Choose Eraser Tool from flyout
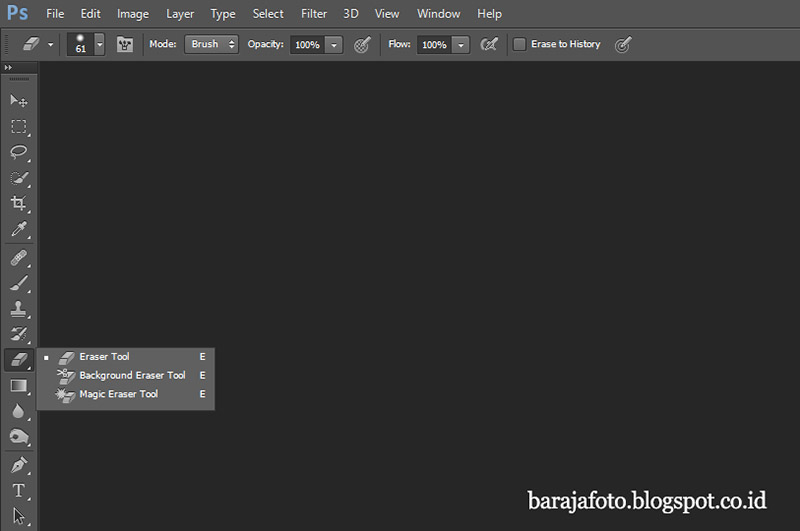This screenshot has width=800, height=531. (126, 357)
